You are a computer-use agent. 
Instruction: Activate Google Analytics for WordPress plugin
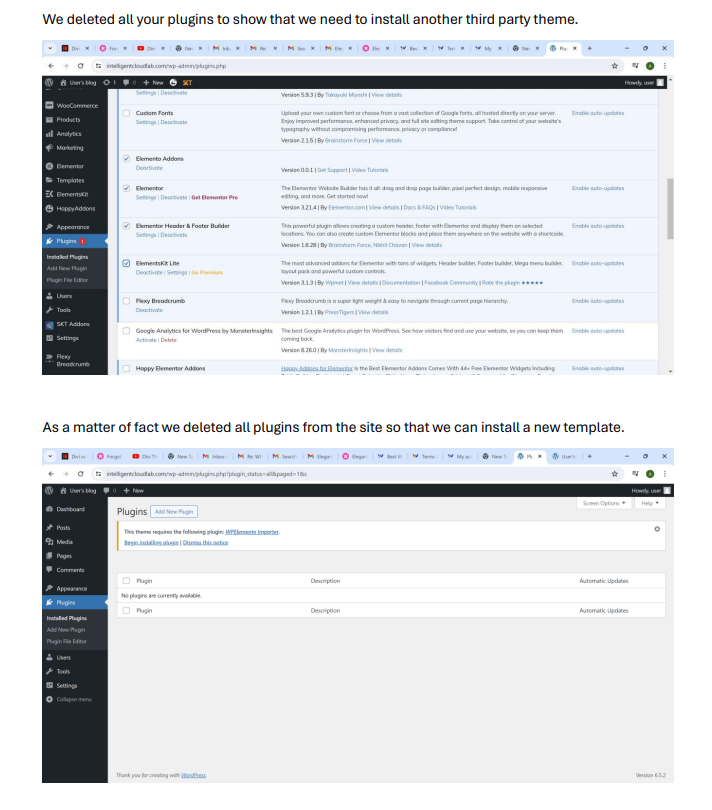pyautogui.click(x=146, y=340)
